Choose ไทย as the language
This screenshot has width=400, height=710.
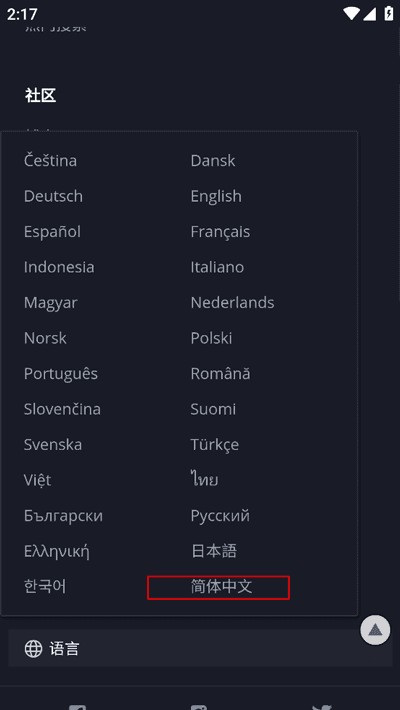click(204, 480)
